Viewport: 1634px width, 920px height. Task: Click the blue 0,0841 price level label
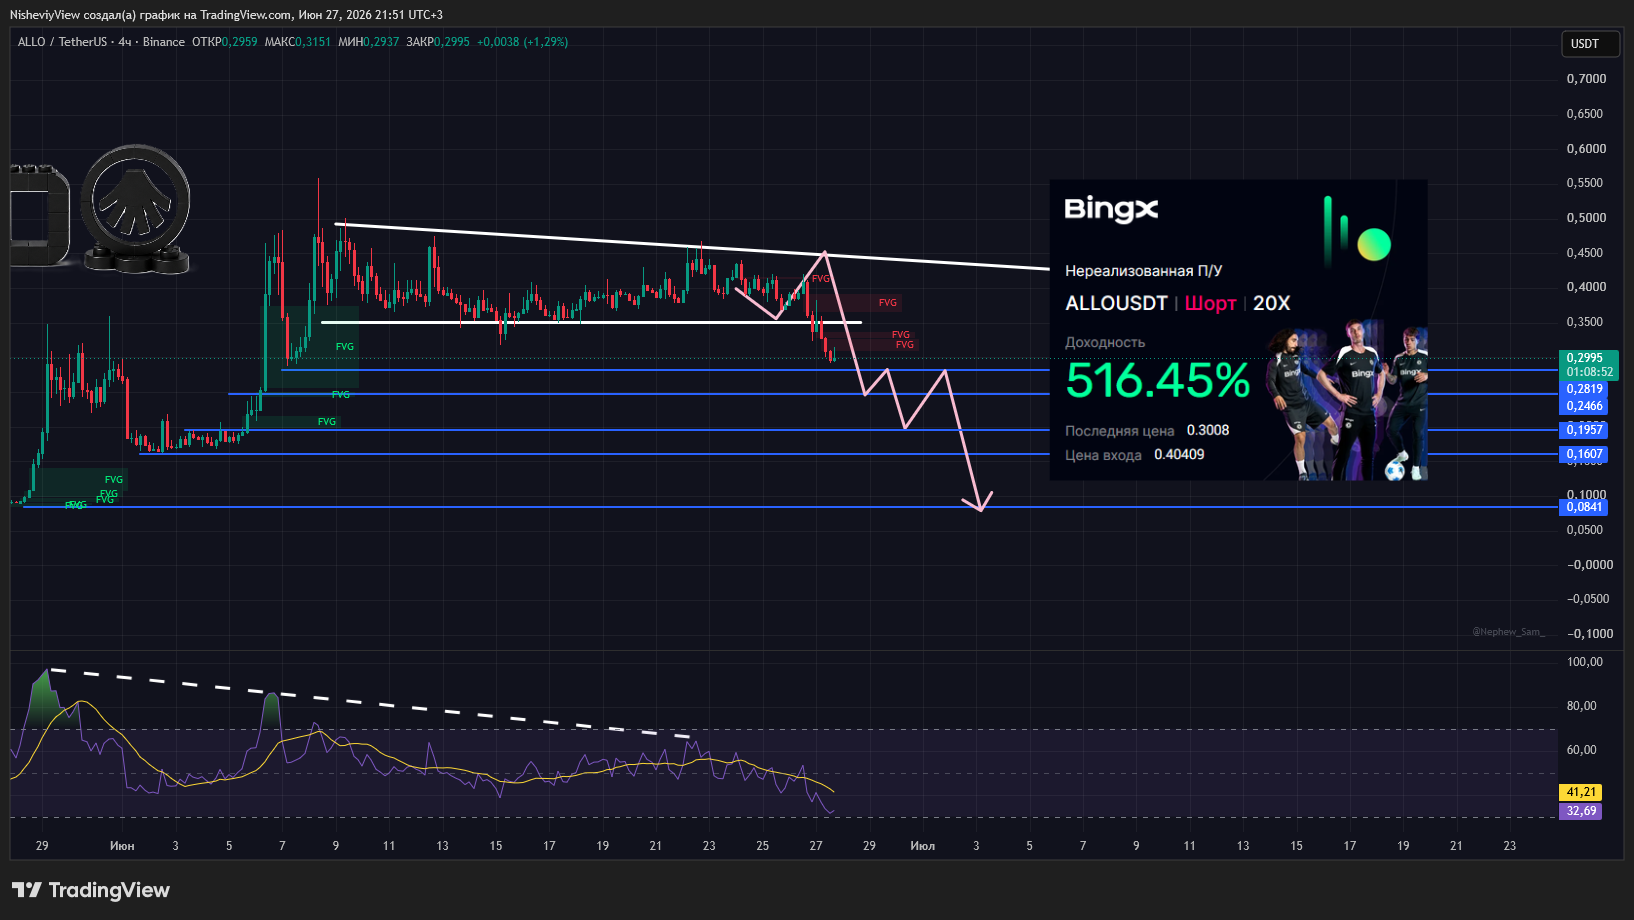coord(1584,507)
